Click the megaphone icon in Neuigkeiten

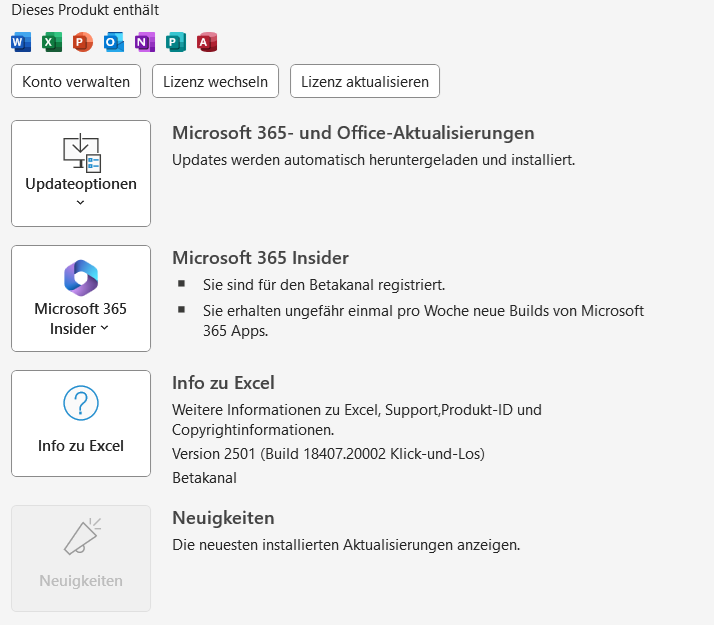point(82,536)
